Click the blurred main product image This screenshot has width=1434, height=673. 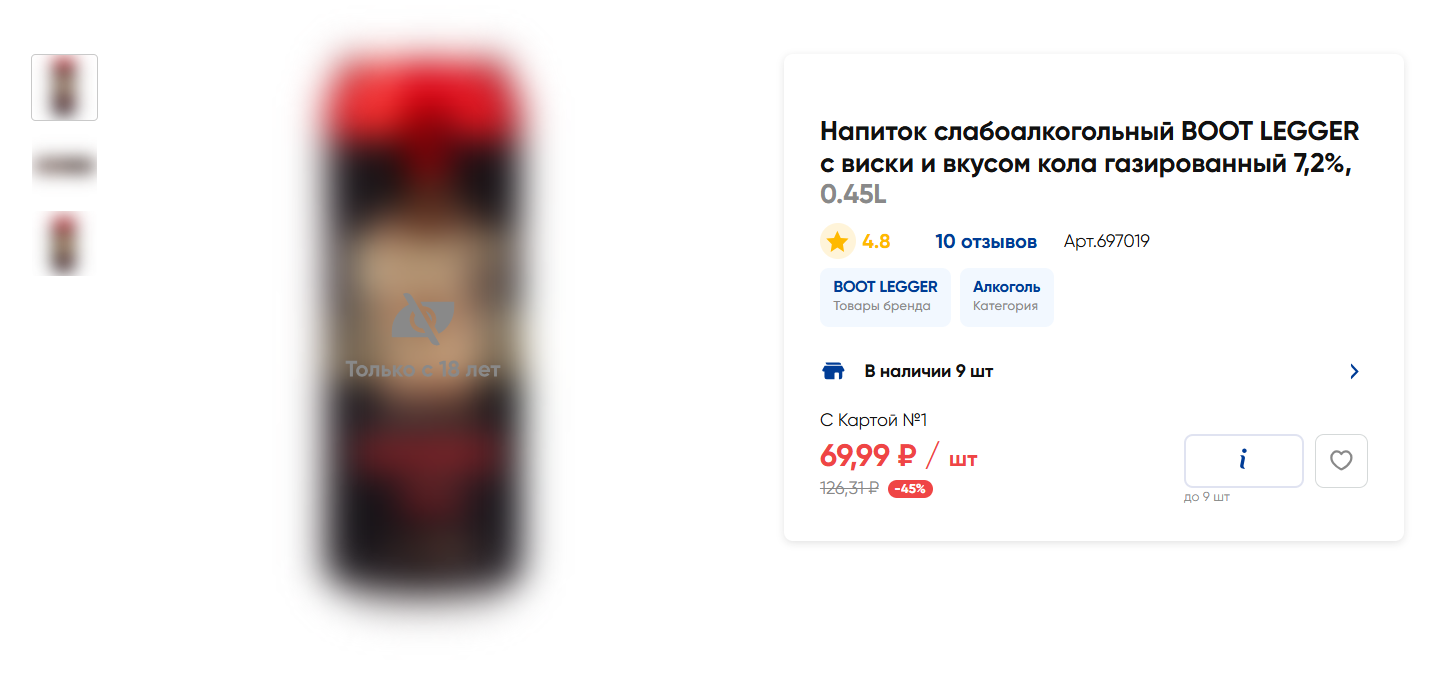(423, 332)
